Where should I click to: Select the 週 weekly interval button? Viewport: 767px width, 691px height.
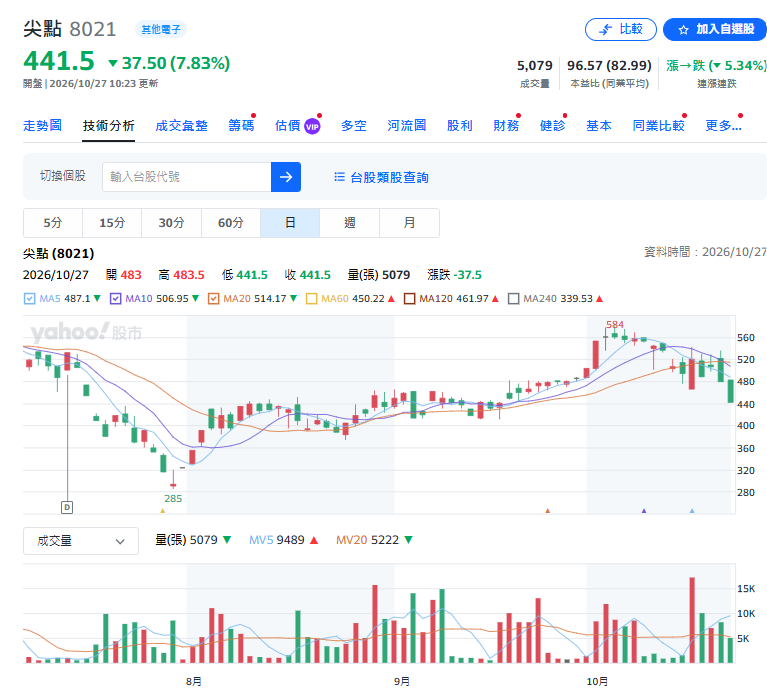pos(350,223)
